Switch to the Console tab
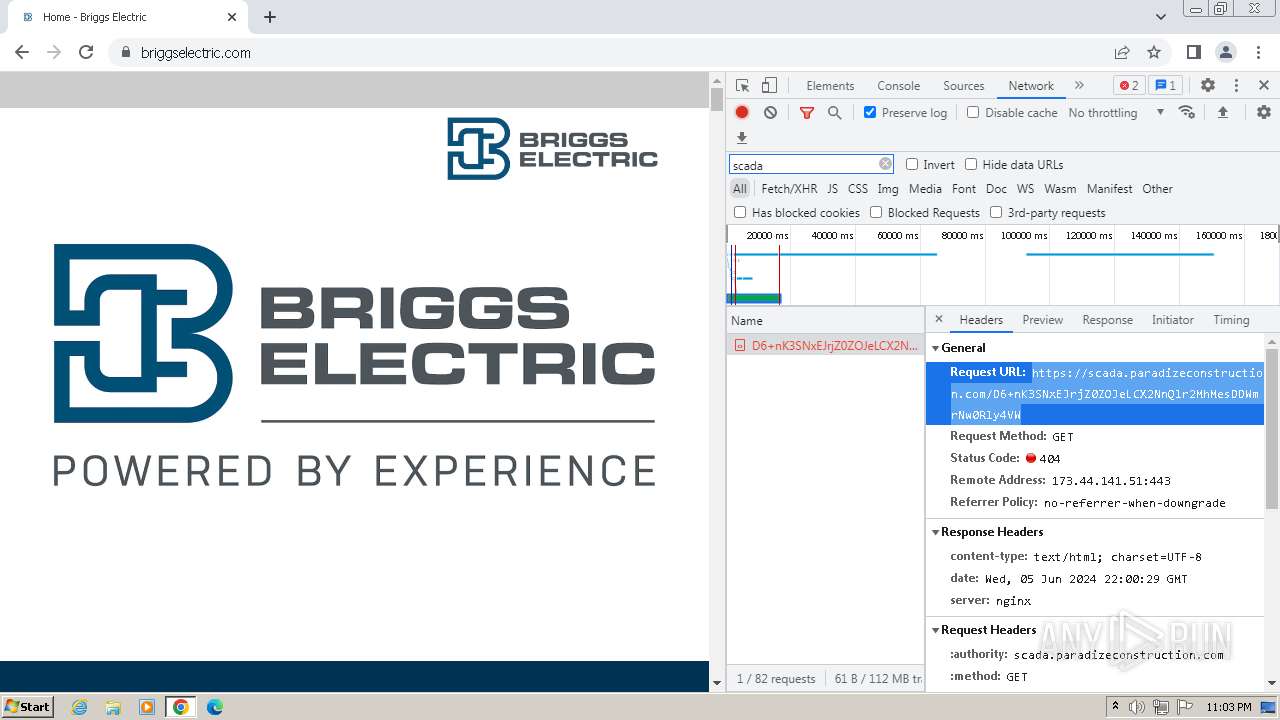 click(x=898, y=86)
